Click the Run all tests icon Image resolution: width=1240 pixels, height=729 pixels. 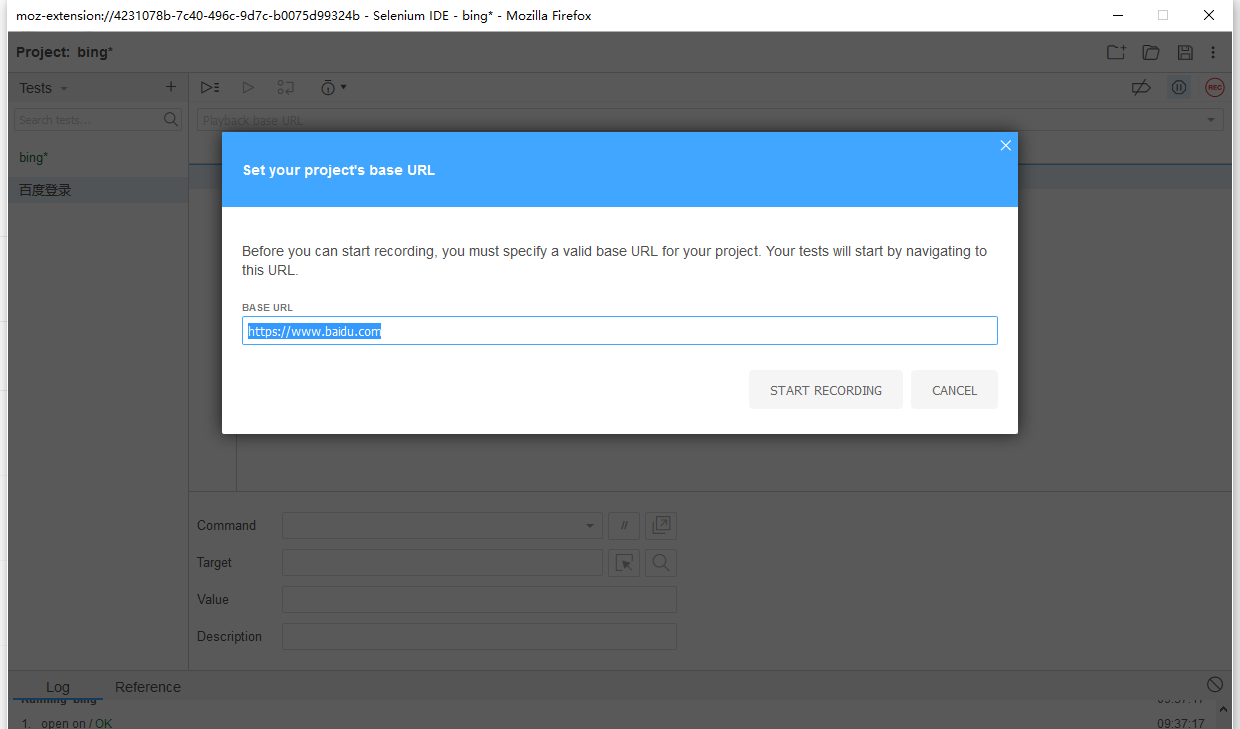coord(210,88)
